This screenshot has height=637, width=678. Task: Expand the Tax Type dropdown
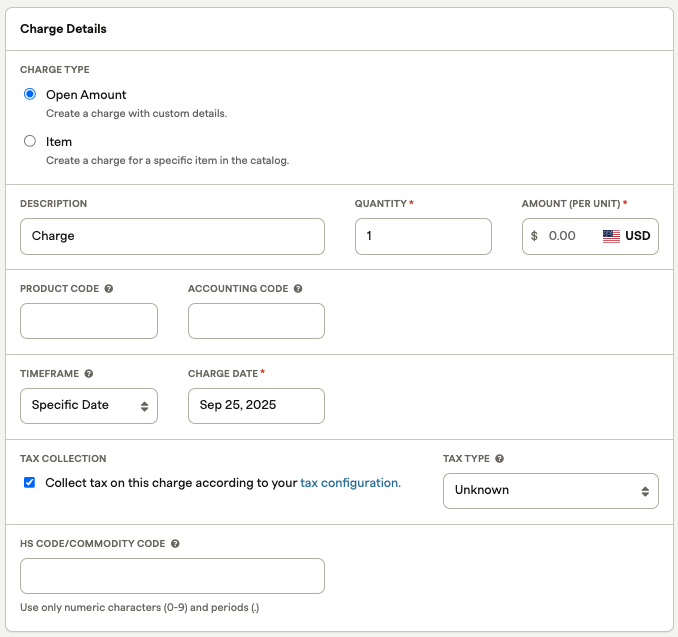click(550, 491)
